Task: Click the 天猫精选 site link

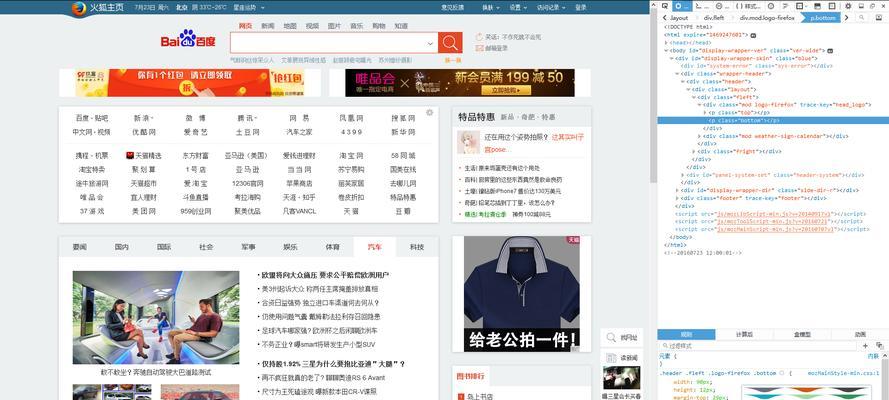Action: click(144, 155)
